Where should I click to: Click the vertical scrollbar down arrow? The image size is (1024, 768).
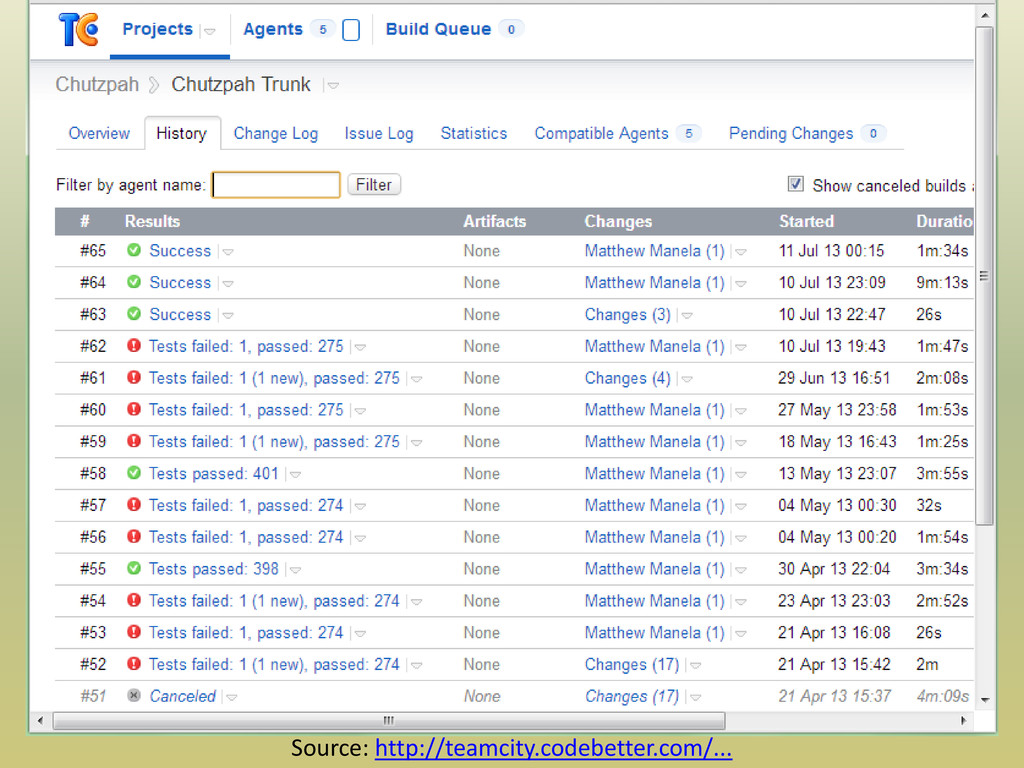[x=985, y=699]
